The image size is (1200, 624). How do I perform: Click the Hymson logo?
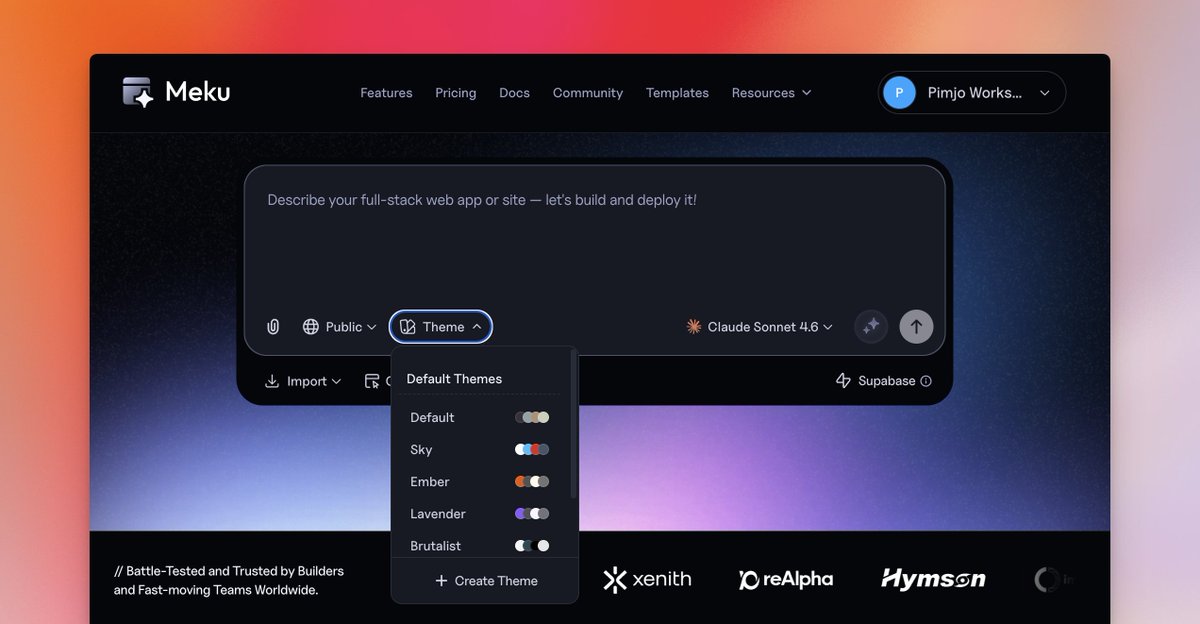pyautogui.click(x=933, y=579)
